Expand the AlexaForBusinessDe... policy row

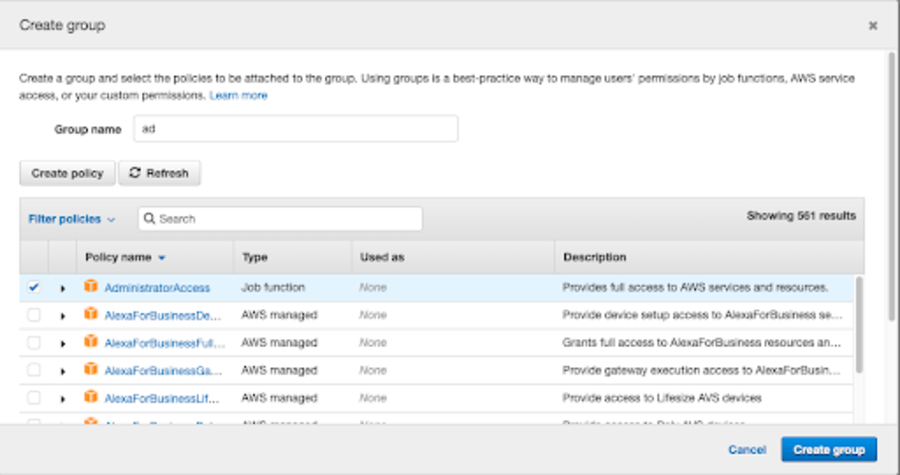pos(63,316)
